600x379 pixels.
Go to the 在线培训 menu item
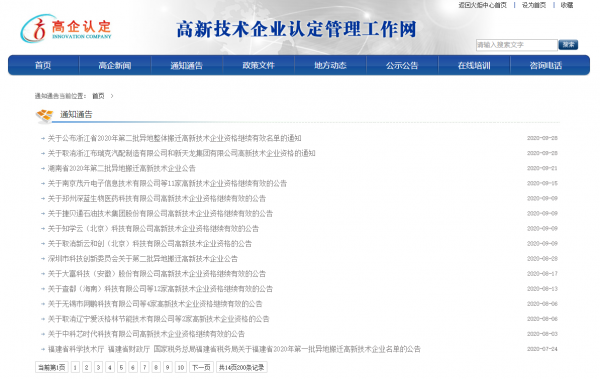(474, 65)
